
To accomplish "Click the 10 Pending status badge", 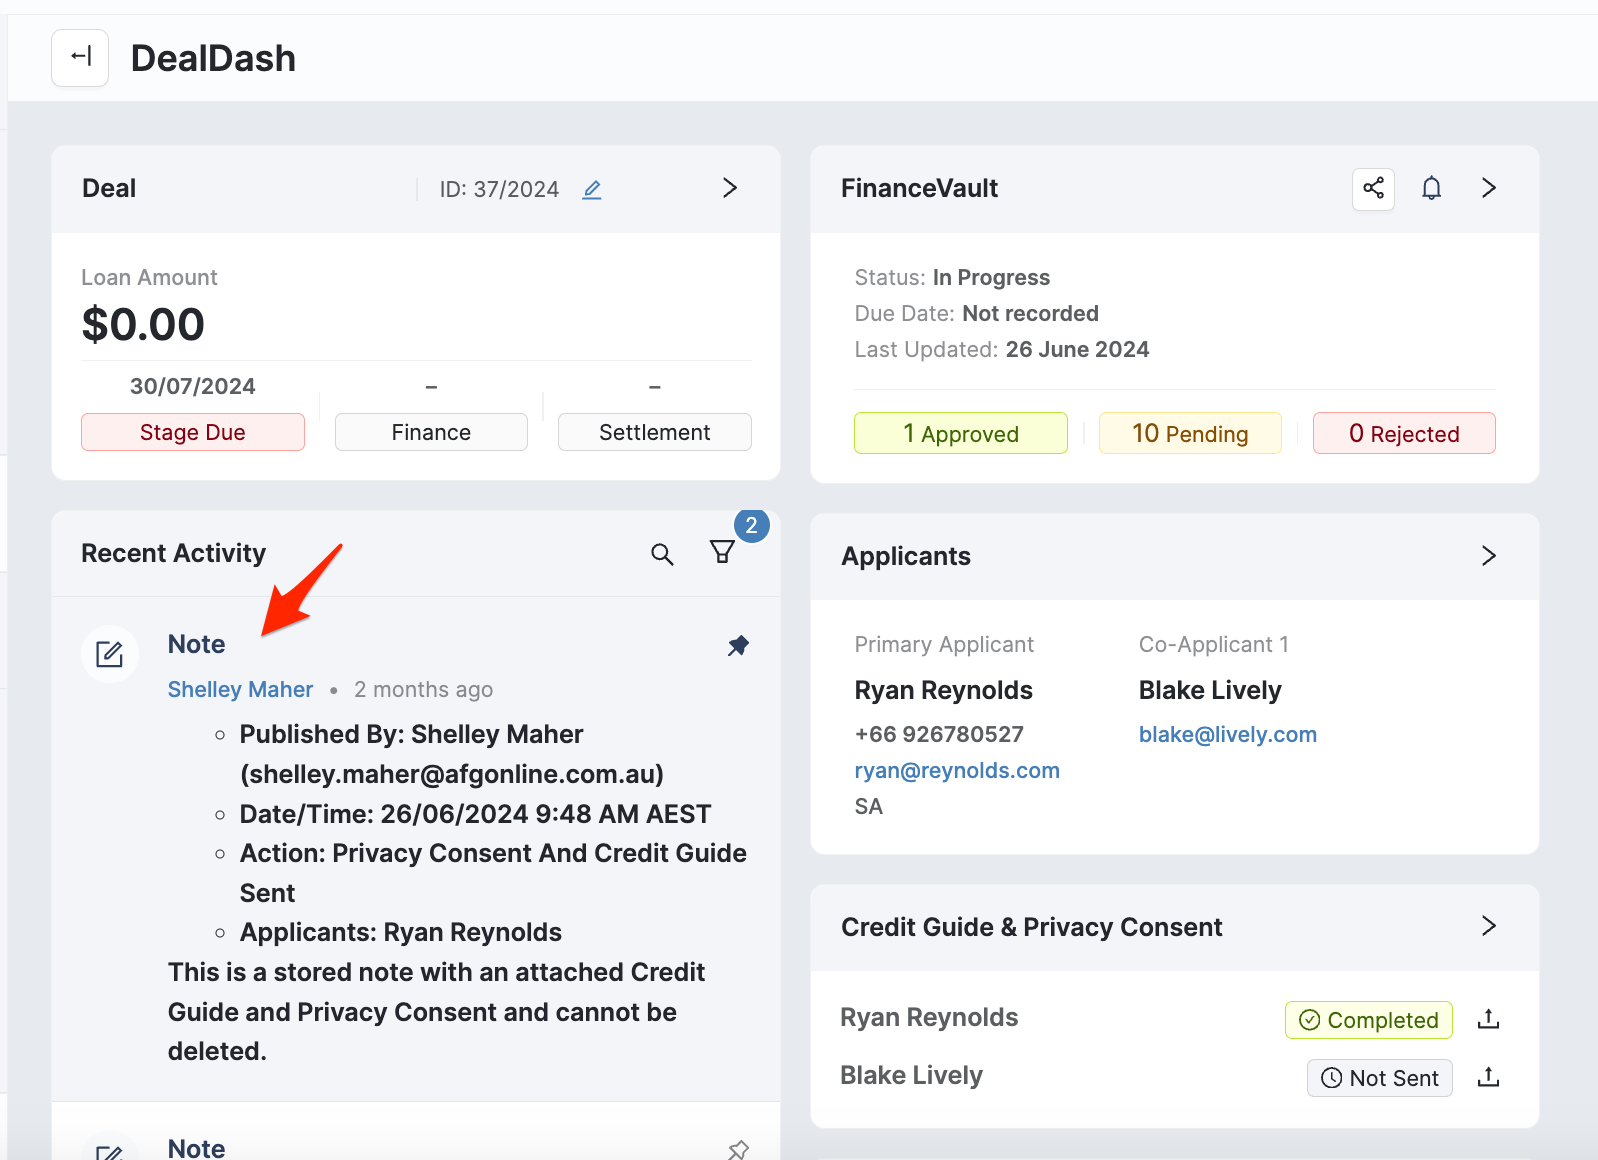I will point(1189,433).
